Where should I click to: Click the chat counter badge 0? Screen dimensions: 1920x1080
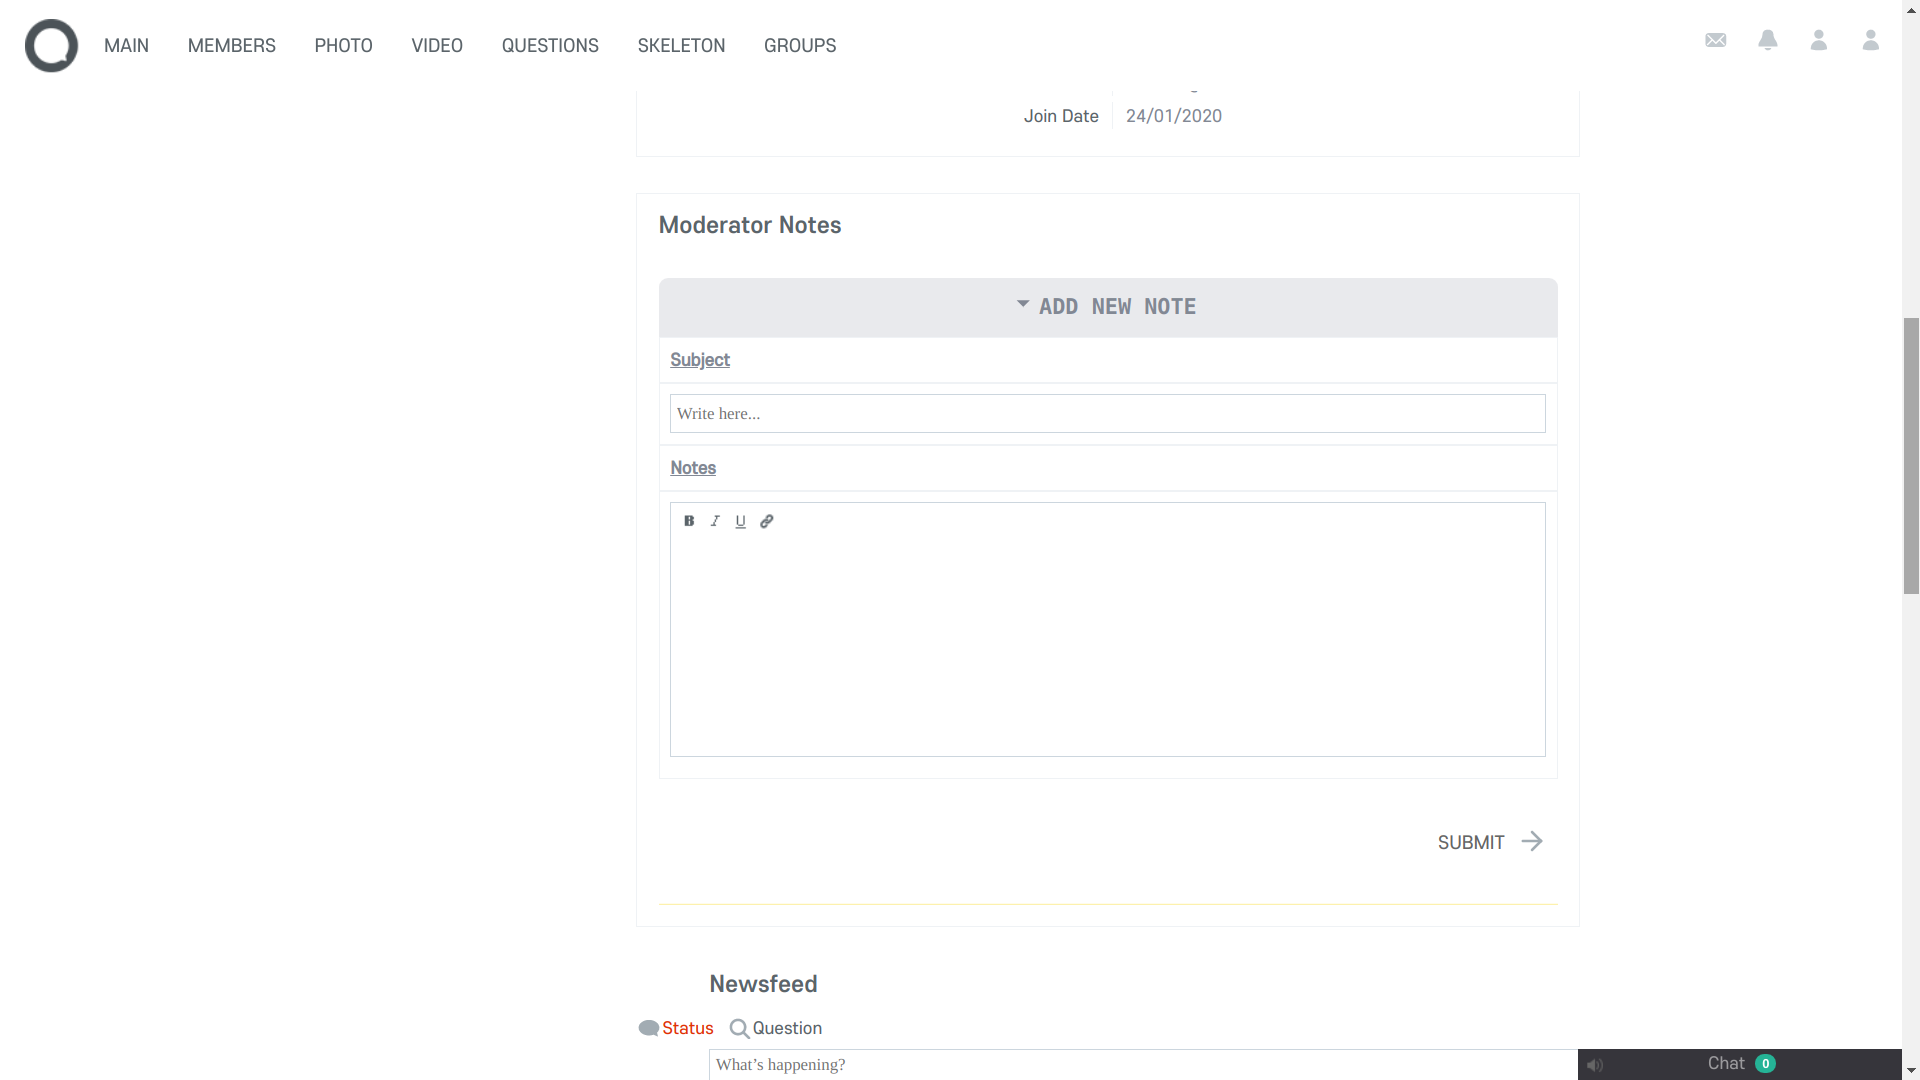pyautogui.click(x=1766, y=1064)
